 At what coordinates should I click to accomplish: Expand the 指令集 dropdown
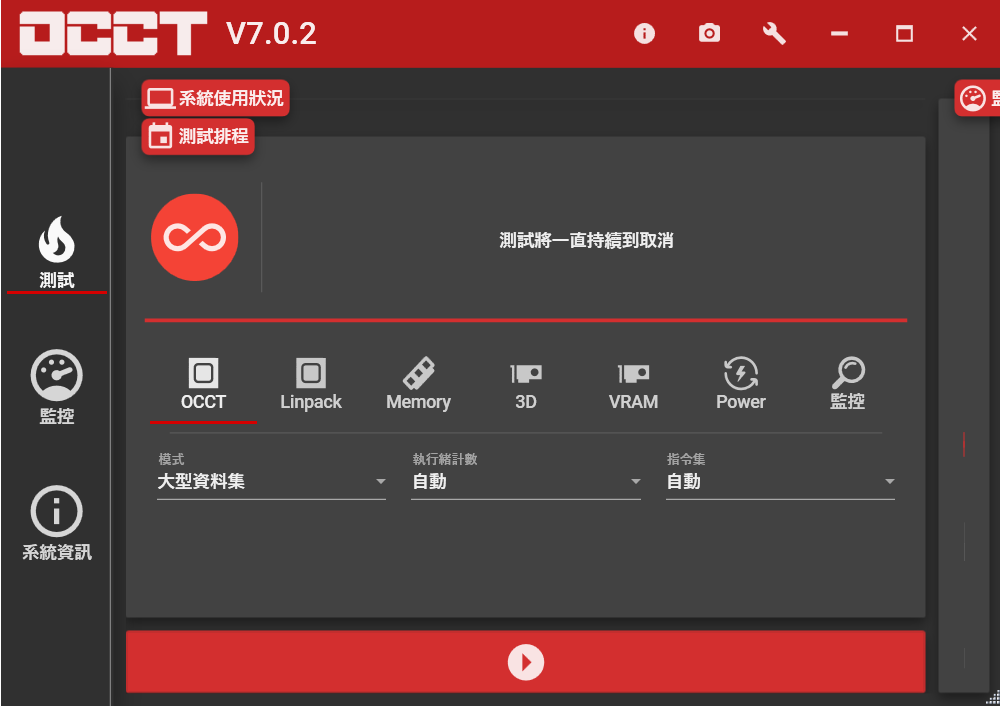(780, 482)
